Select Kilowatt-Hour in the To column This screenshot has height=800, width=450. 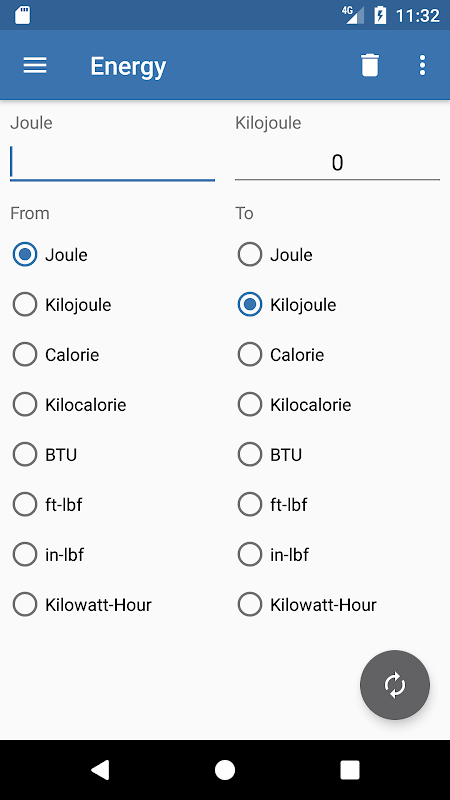tap(307, 605)
